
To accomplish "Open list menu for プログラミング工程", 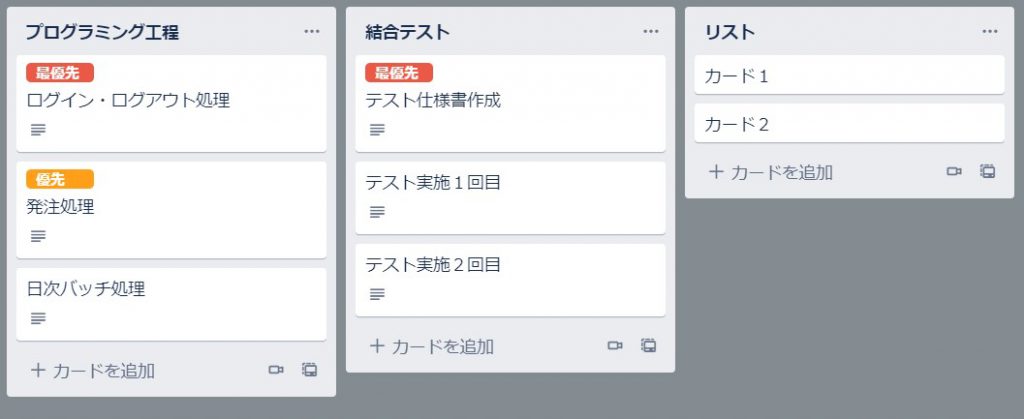I will click(312, 31).
